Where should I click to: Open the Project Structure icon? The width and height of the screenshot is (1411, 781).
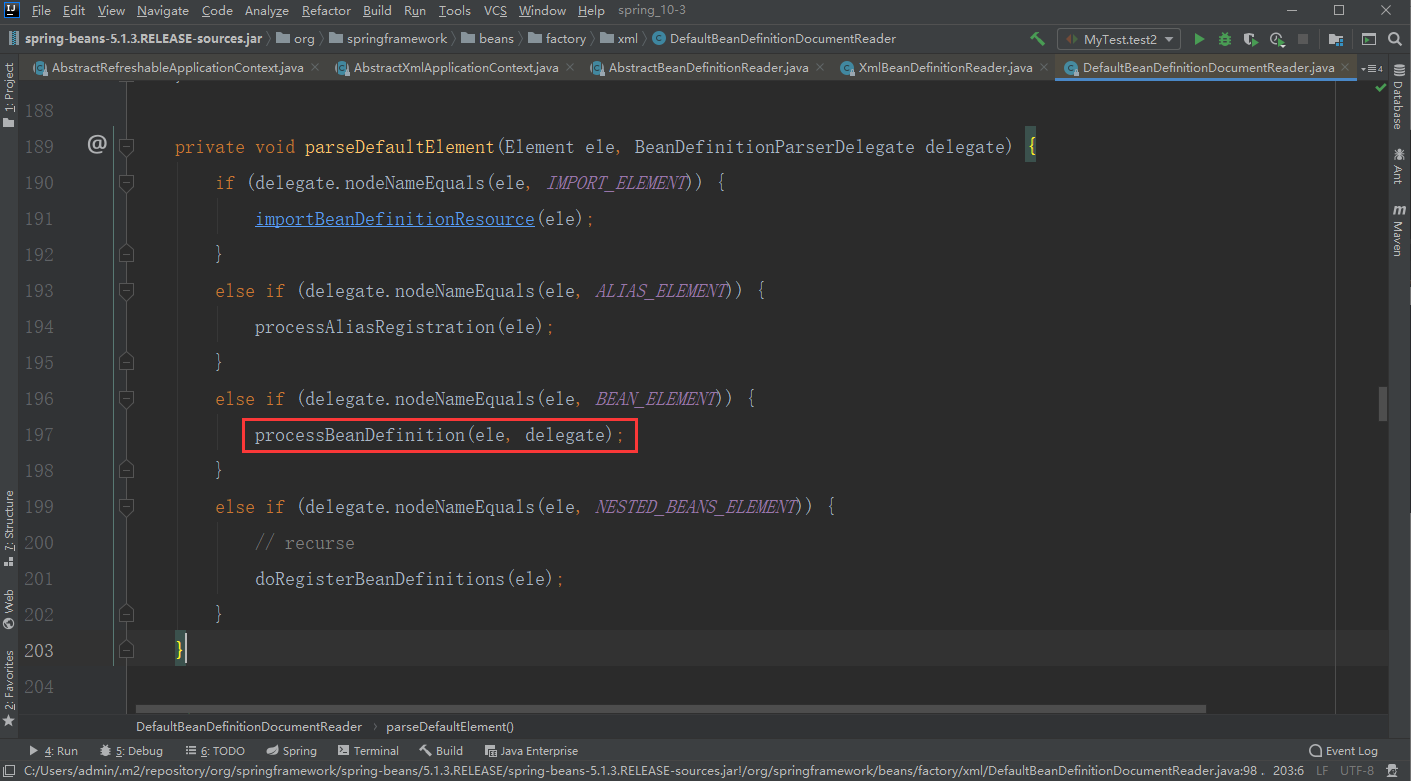[1335, 39]
